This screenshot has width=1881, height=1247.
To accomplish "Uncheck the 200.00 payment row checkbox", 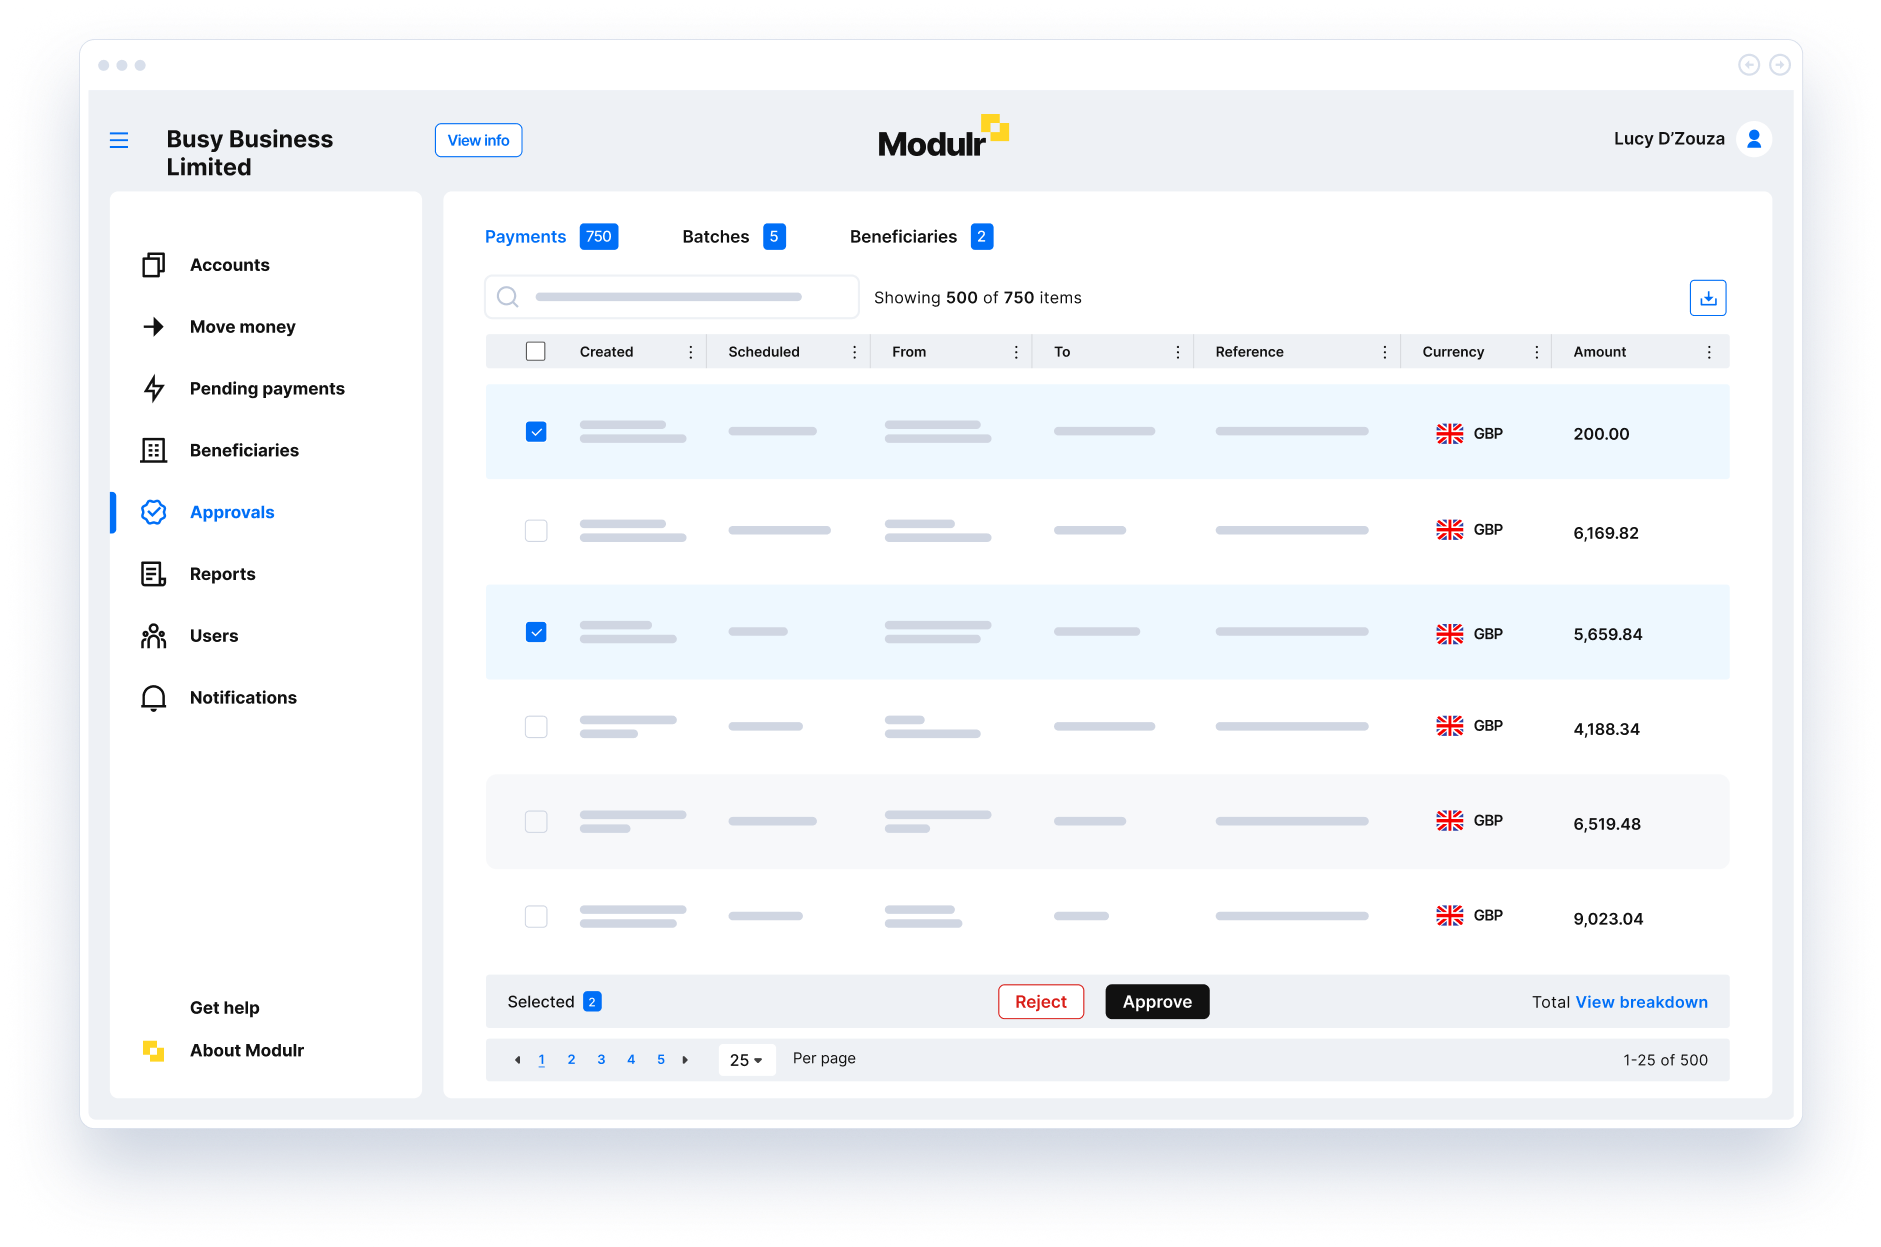I will click(536, 432).
